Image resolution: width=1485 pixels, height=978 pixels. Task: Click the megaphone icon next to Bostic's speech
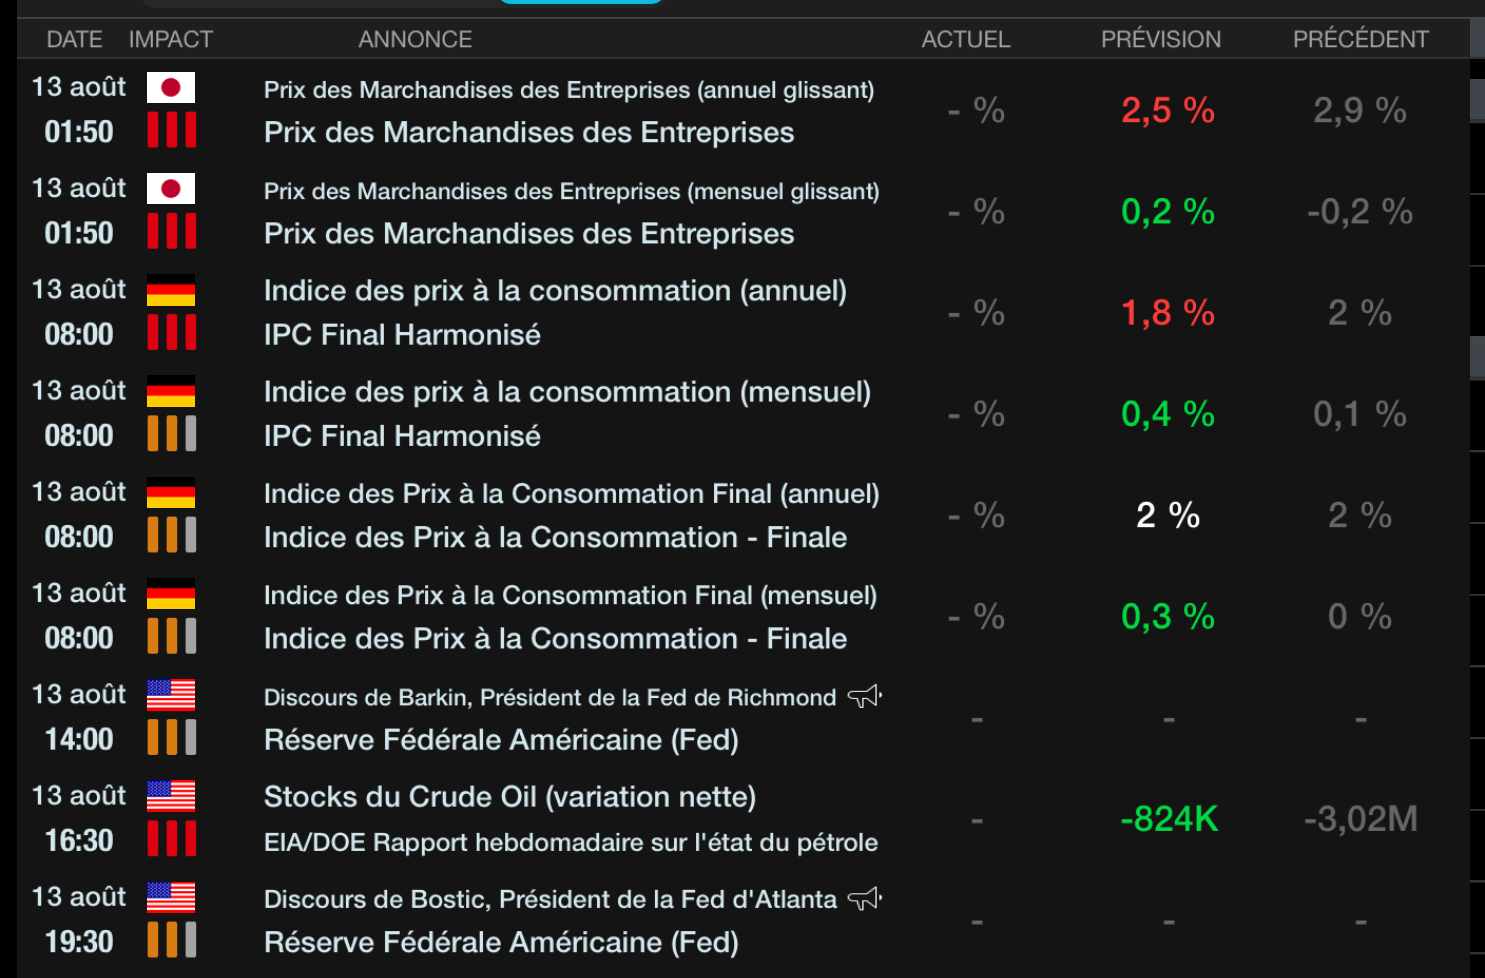865,898
